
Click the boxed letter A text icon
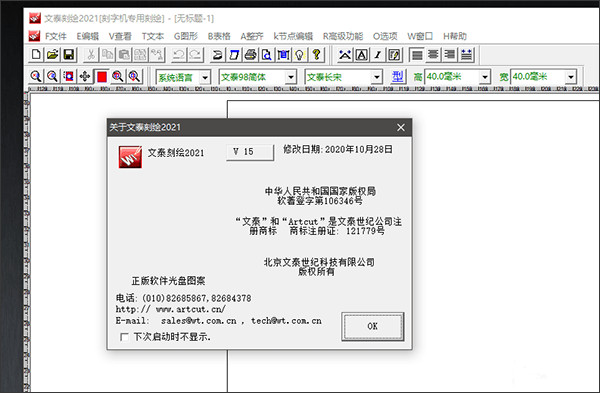362,55
